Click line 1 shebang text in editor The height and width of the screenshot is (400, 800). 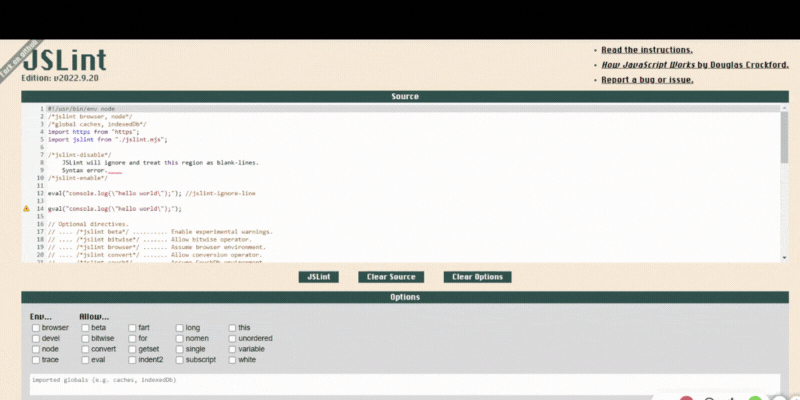click(81, 109)
